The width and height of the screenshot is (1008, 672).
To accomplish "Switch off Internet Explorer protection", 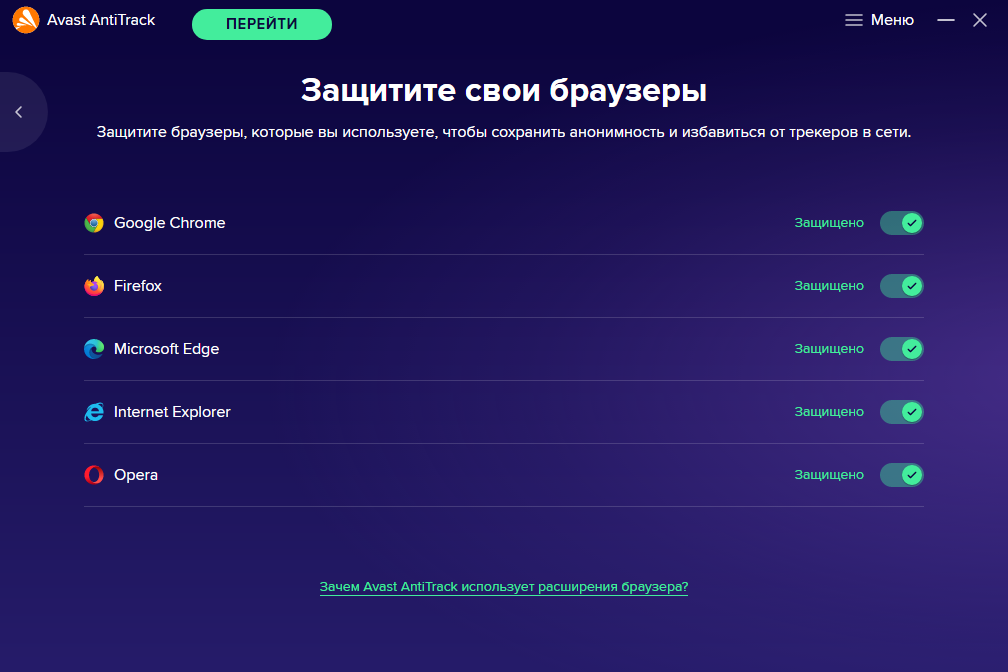I will [x=901, y=412].
